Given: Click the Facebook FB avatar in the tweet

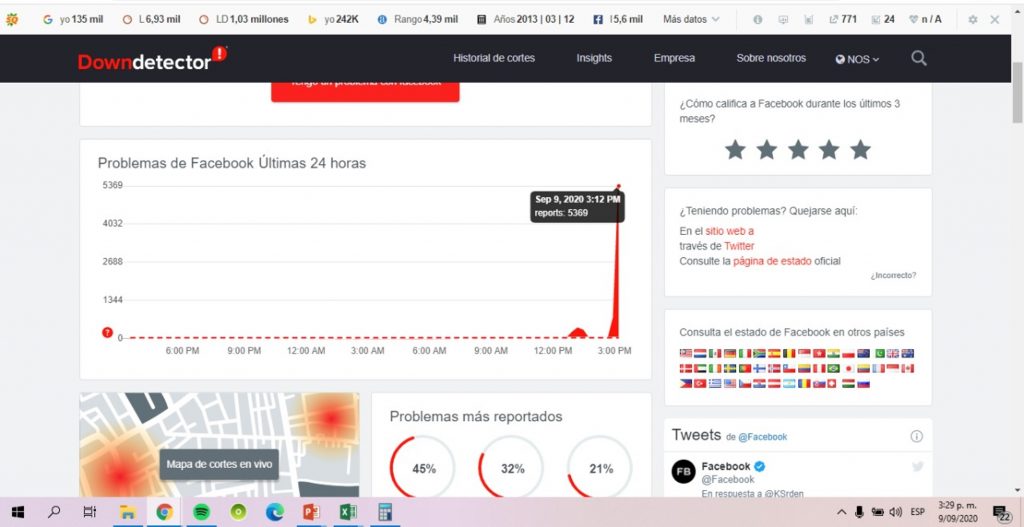Looking at the screenshot, I should [683, 471].
